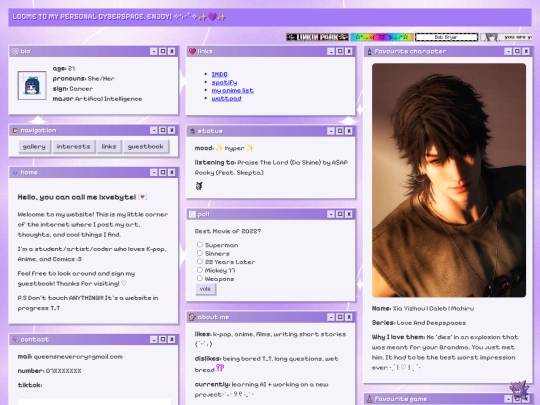This screenshot has width=540, height=405.
Task: Go to the interests navigation button
Action: (x=73, y=146)
